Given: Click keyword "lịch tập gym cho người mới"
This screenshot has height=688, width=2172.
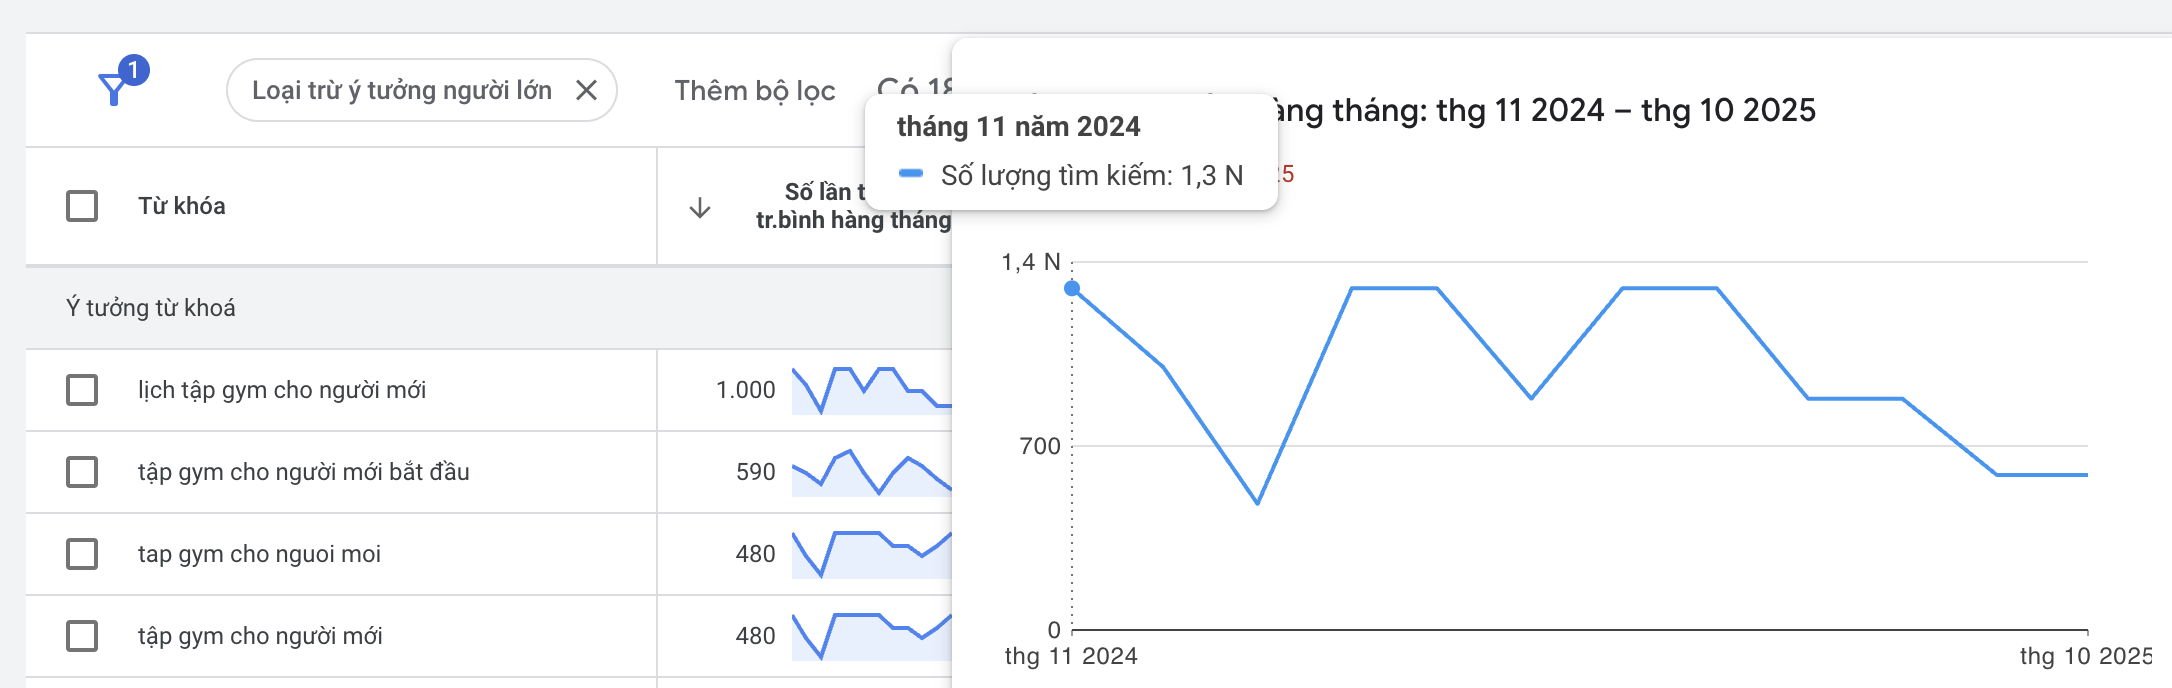Looking at the screenshot, I should pos(281,390).
